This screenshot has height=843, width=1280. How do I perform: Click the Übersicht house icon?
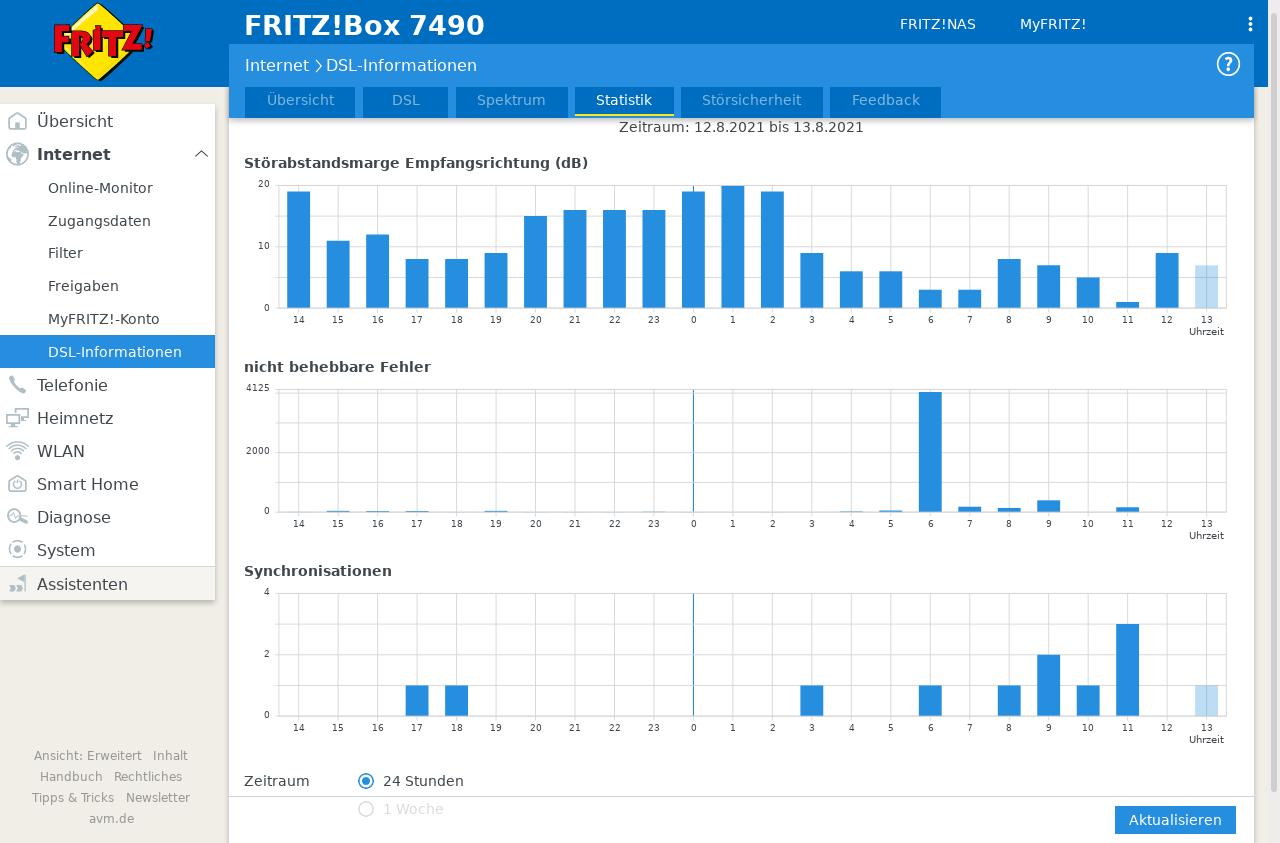click(17, 122)
